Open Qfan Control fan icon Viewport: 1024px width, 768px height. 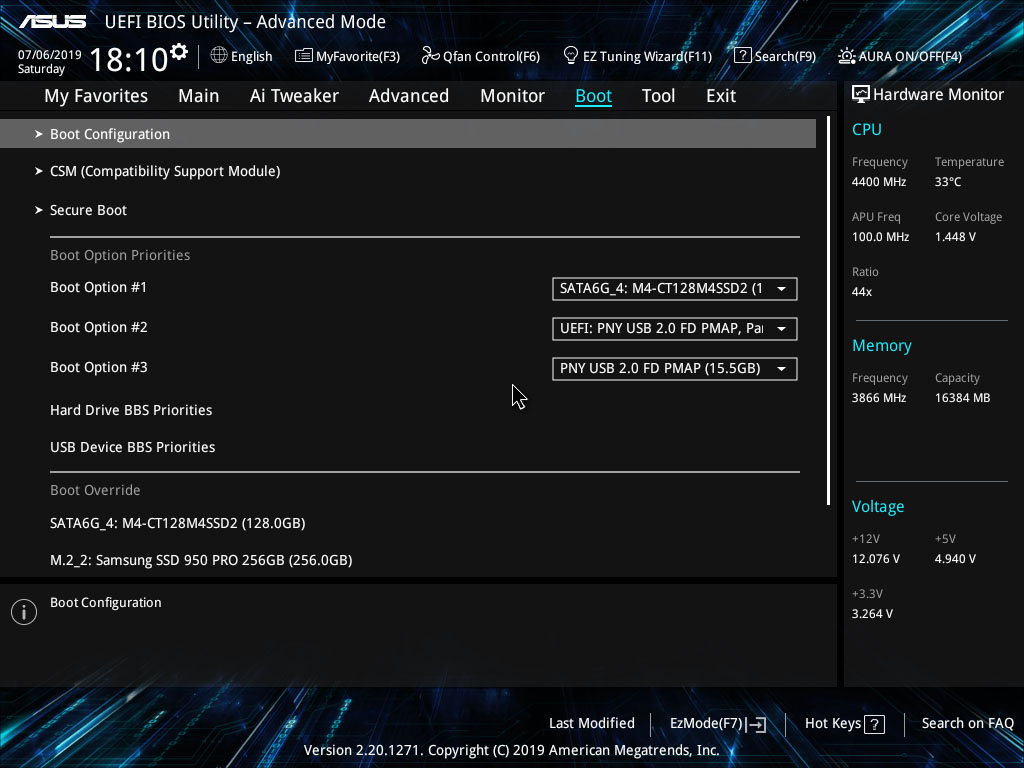pos(430,56)
